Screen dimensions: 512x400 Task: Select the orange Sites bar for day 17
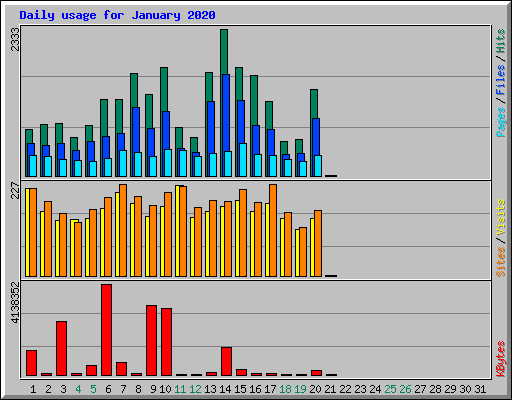click(x=273, y=230)
